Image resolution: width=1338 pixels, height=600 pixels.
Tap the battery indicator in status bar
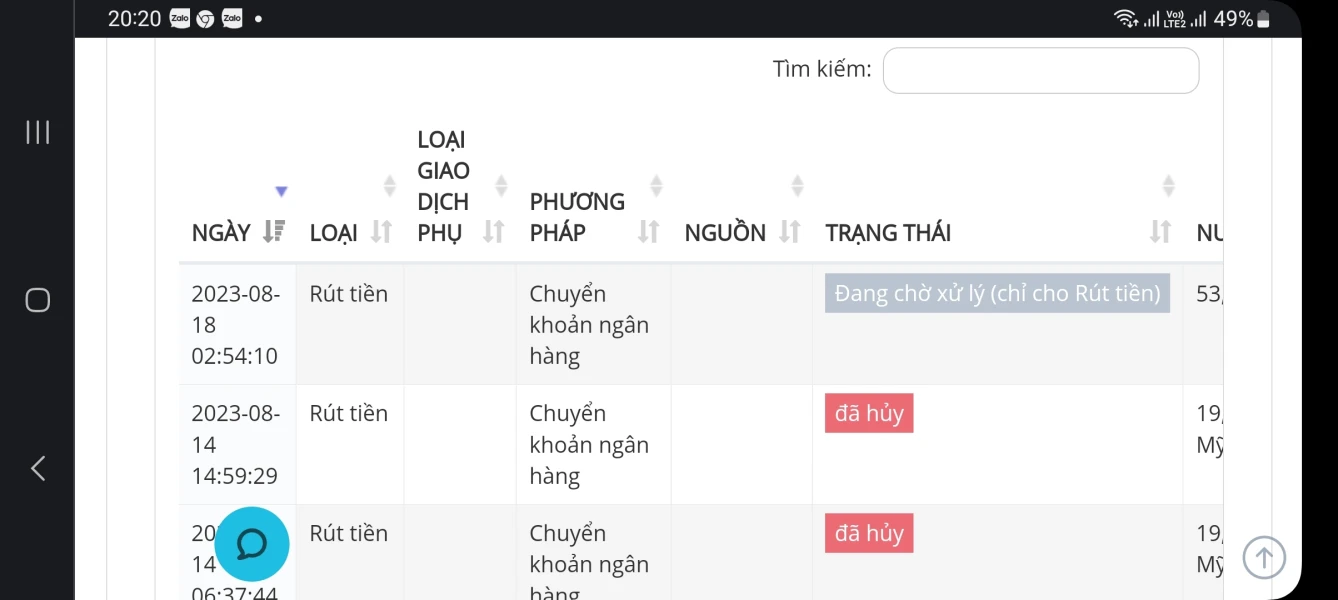coord(1263,19)
